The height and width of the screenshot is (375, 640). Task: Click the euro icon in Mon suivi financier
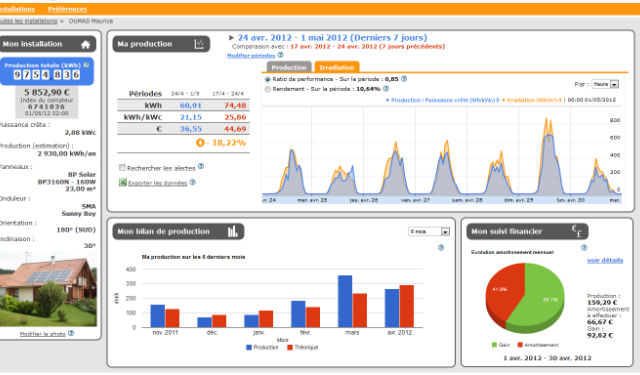(576, 231)
